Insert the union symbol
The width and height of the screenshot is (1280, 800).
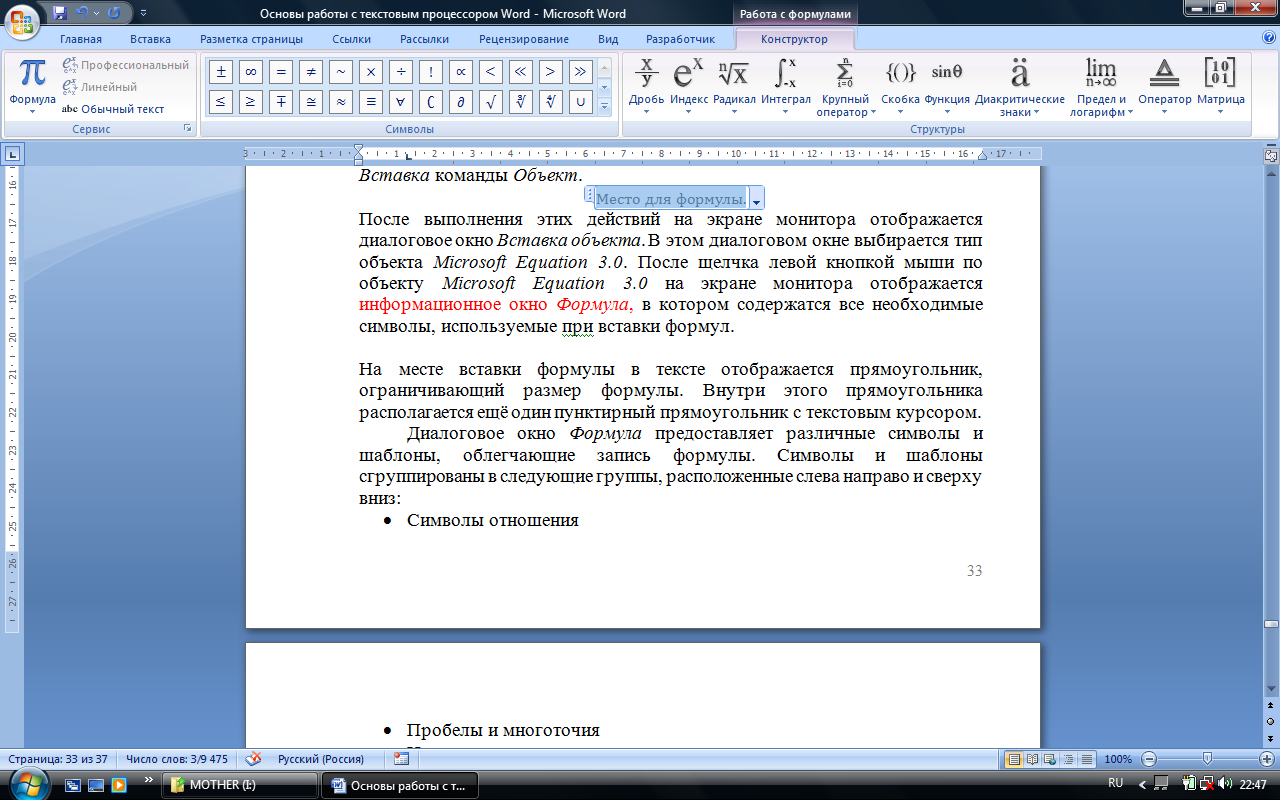coord(581,102)
